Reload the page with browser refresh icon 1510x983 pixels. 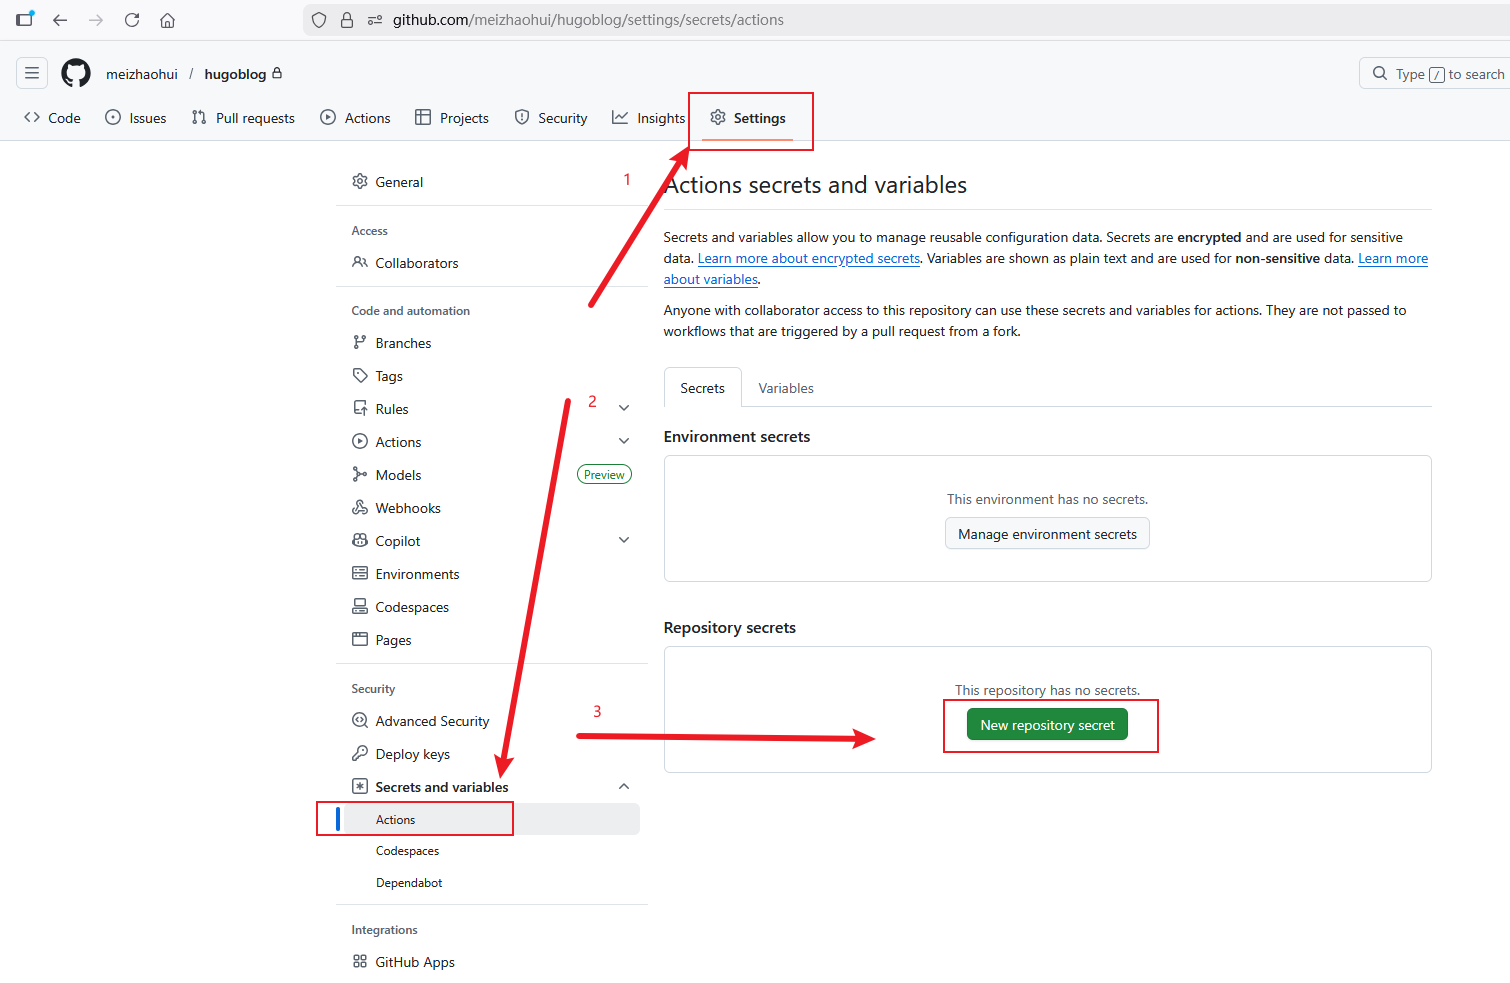tap(132, 20)
